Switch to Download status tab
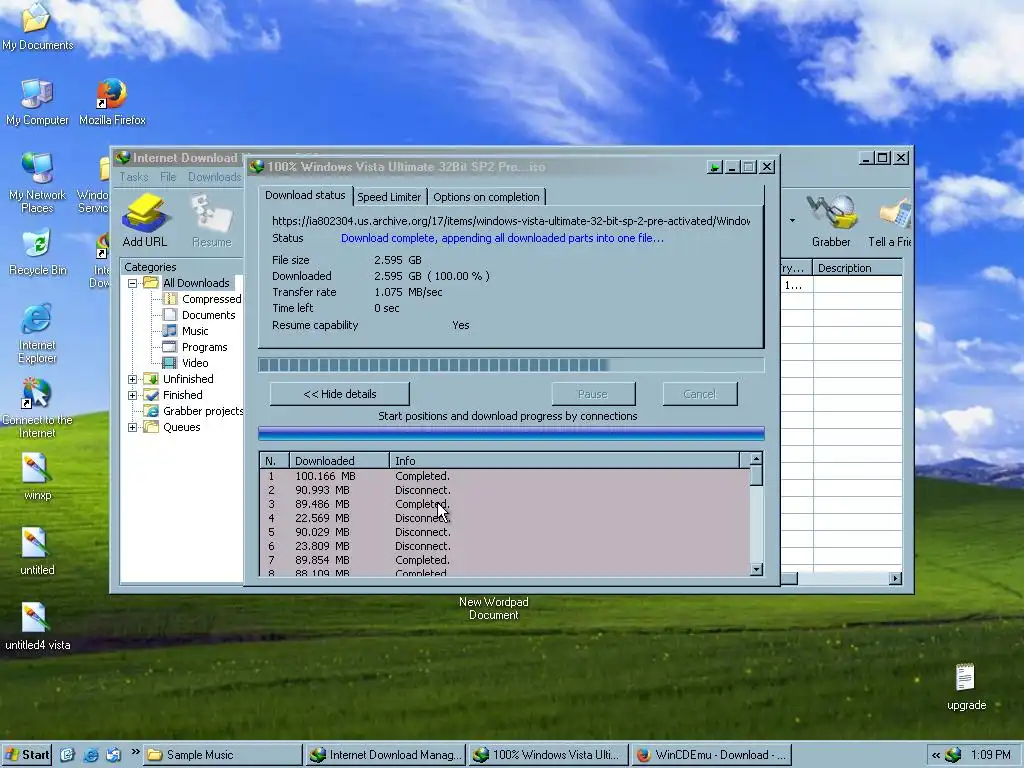Viewport: 1024px width, 768px height. [305, 195]
